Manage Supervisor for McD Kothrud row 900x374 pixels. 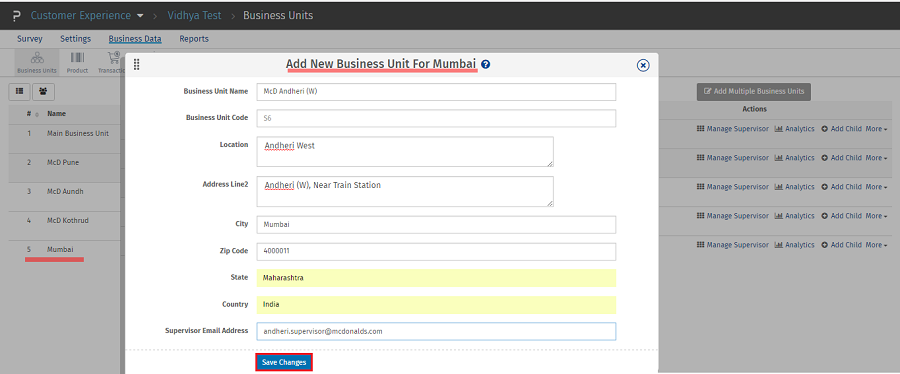click(732, 216)
